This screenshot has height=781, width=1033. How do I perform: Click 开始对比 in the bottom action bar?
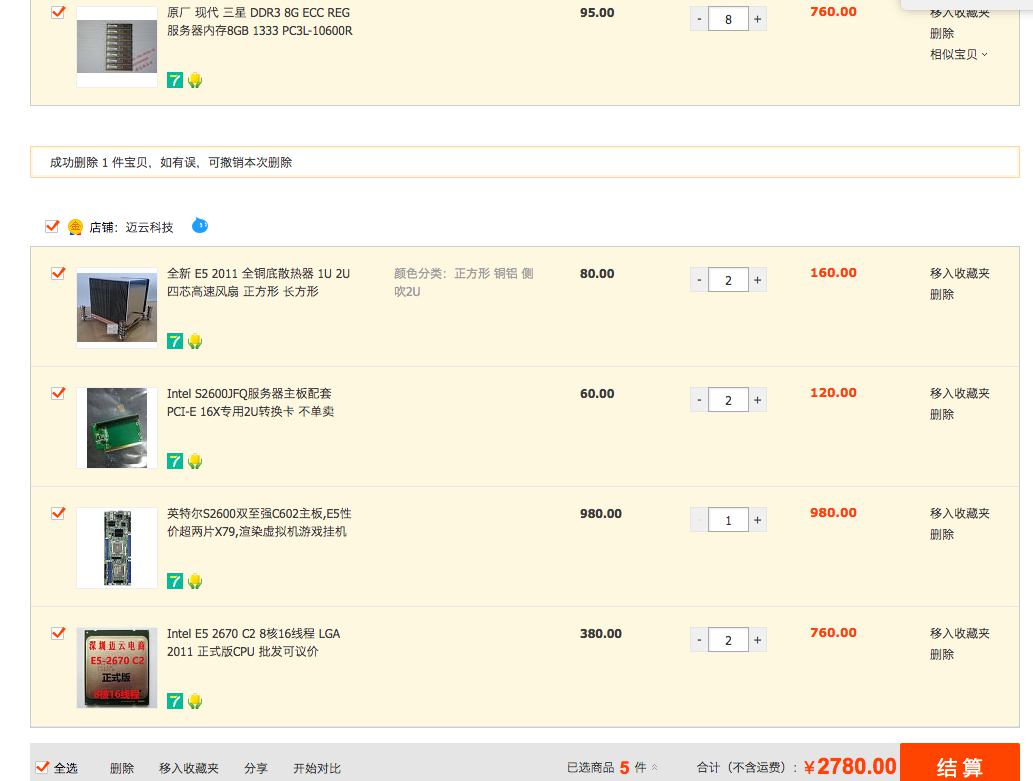pyautogui.click(x=317, y=768)
